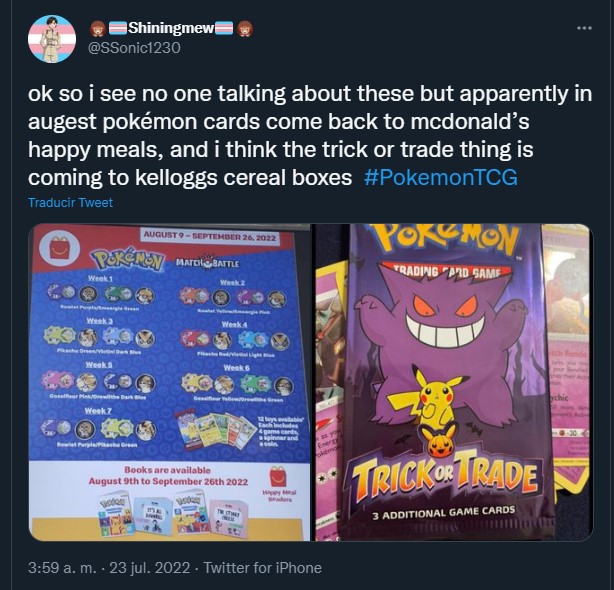
Task: Click the tweet timestamp 3:59 a. m.
Action: [x=62, y=568]
